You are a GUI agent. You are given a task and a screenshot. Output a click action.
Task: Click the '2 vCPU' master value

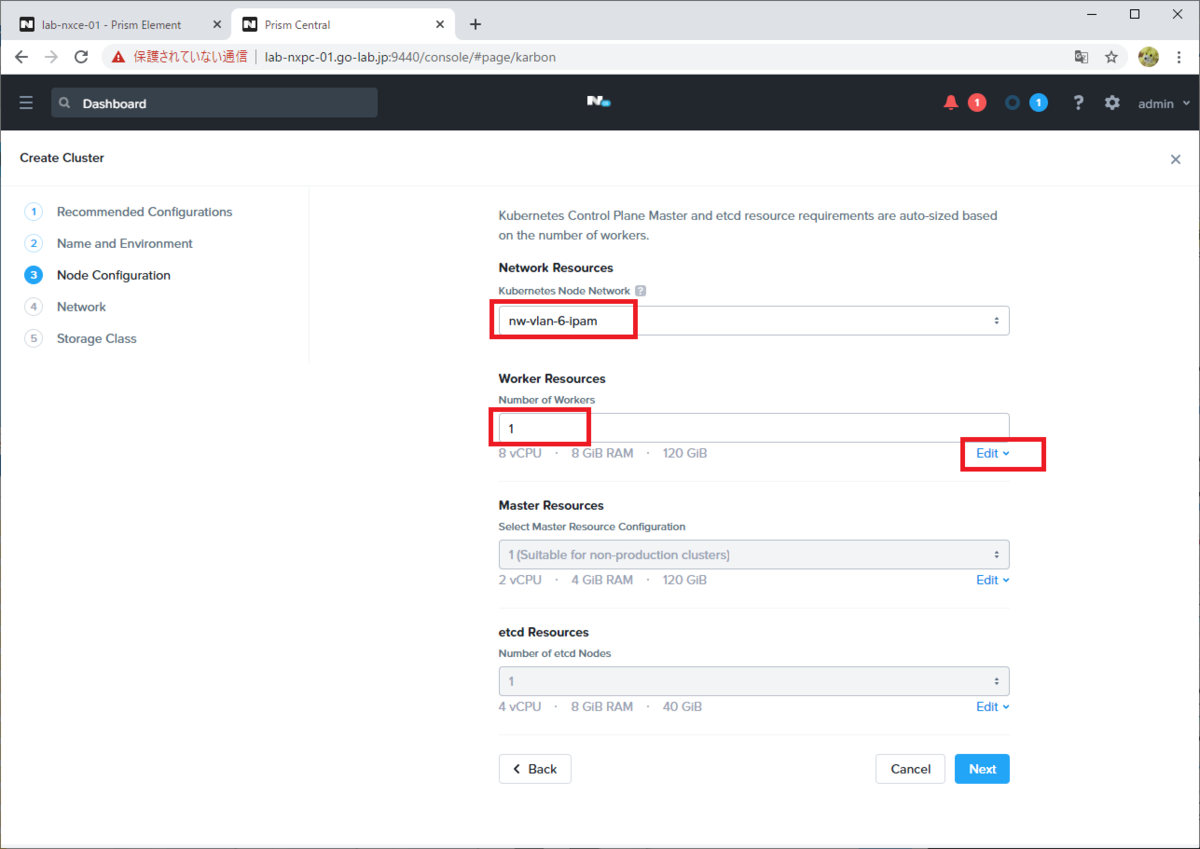520,580
